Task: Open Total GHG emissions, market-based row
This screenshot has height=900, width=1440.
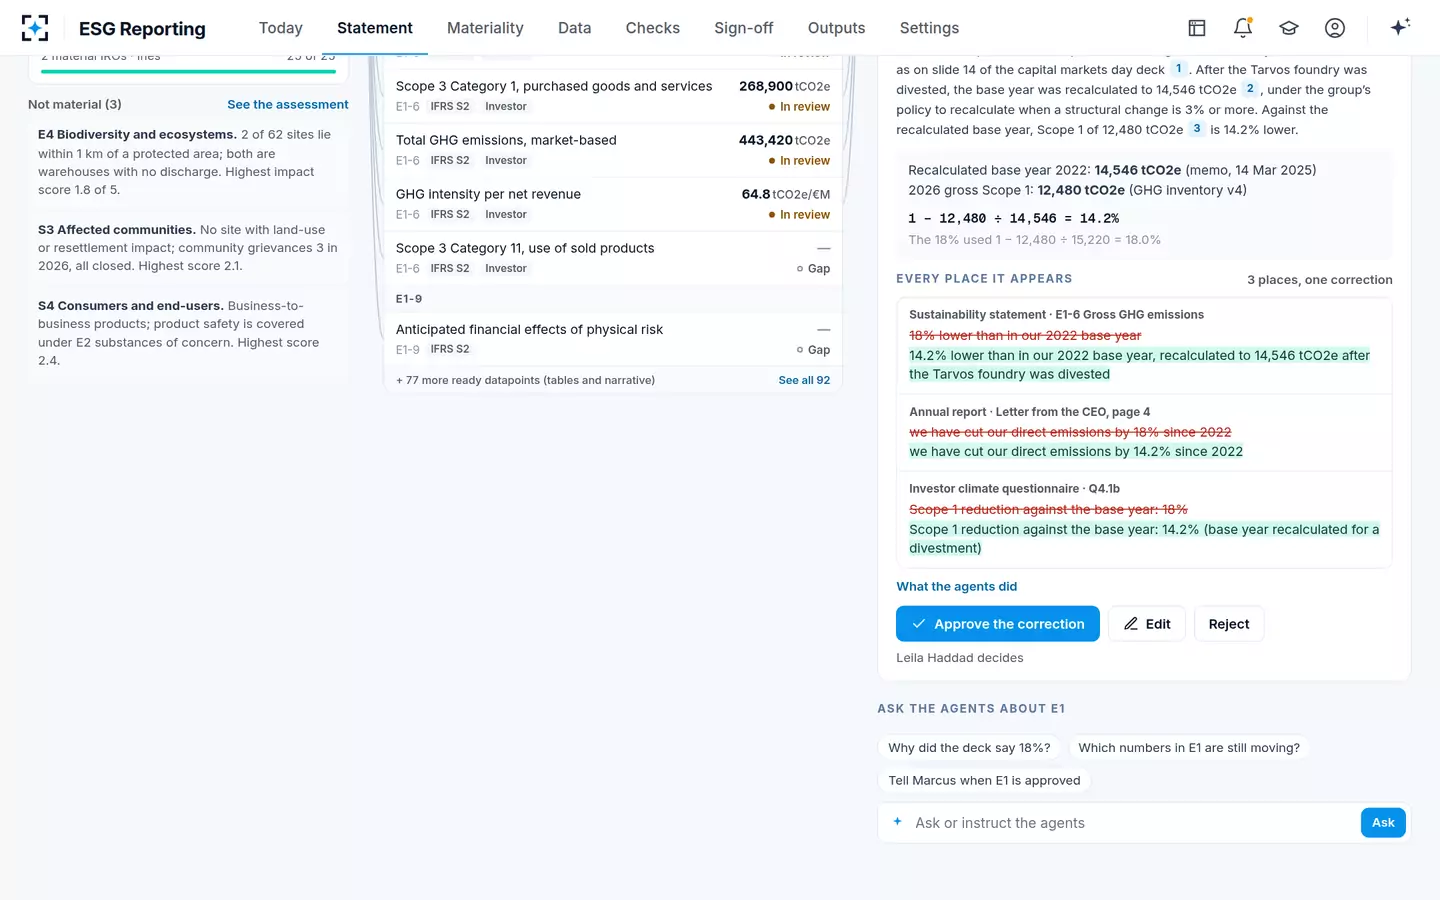Action: click(x=613, y=150)
